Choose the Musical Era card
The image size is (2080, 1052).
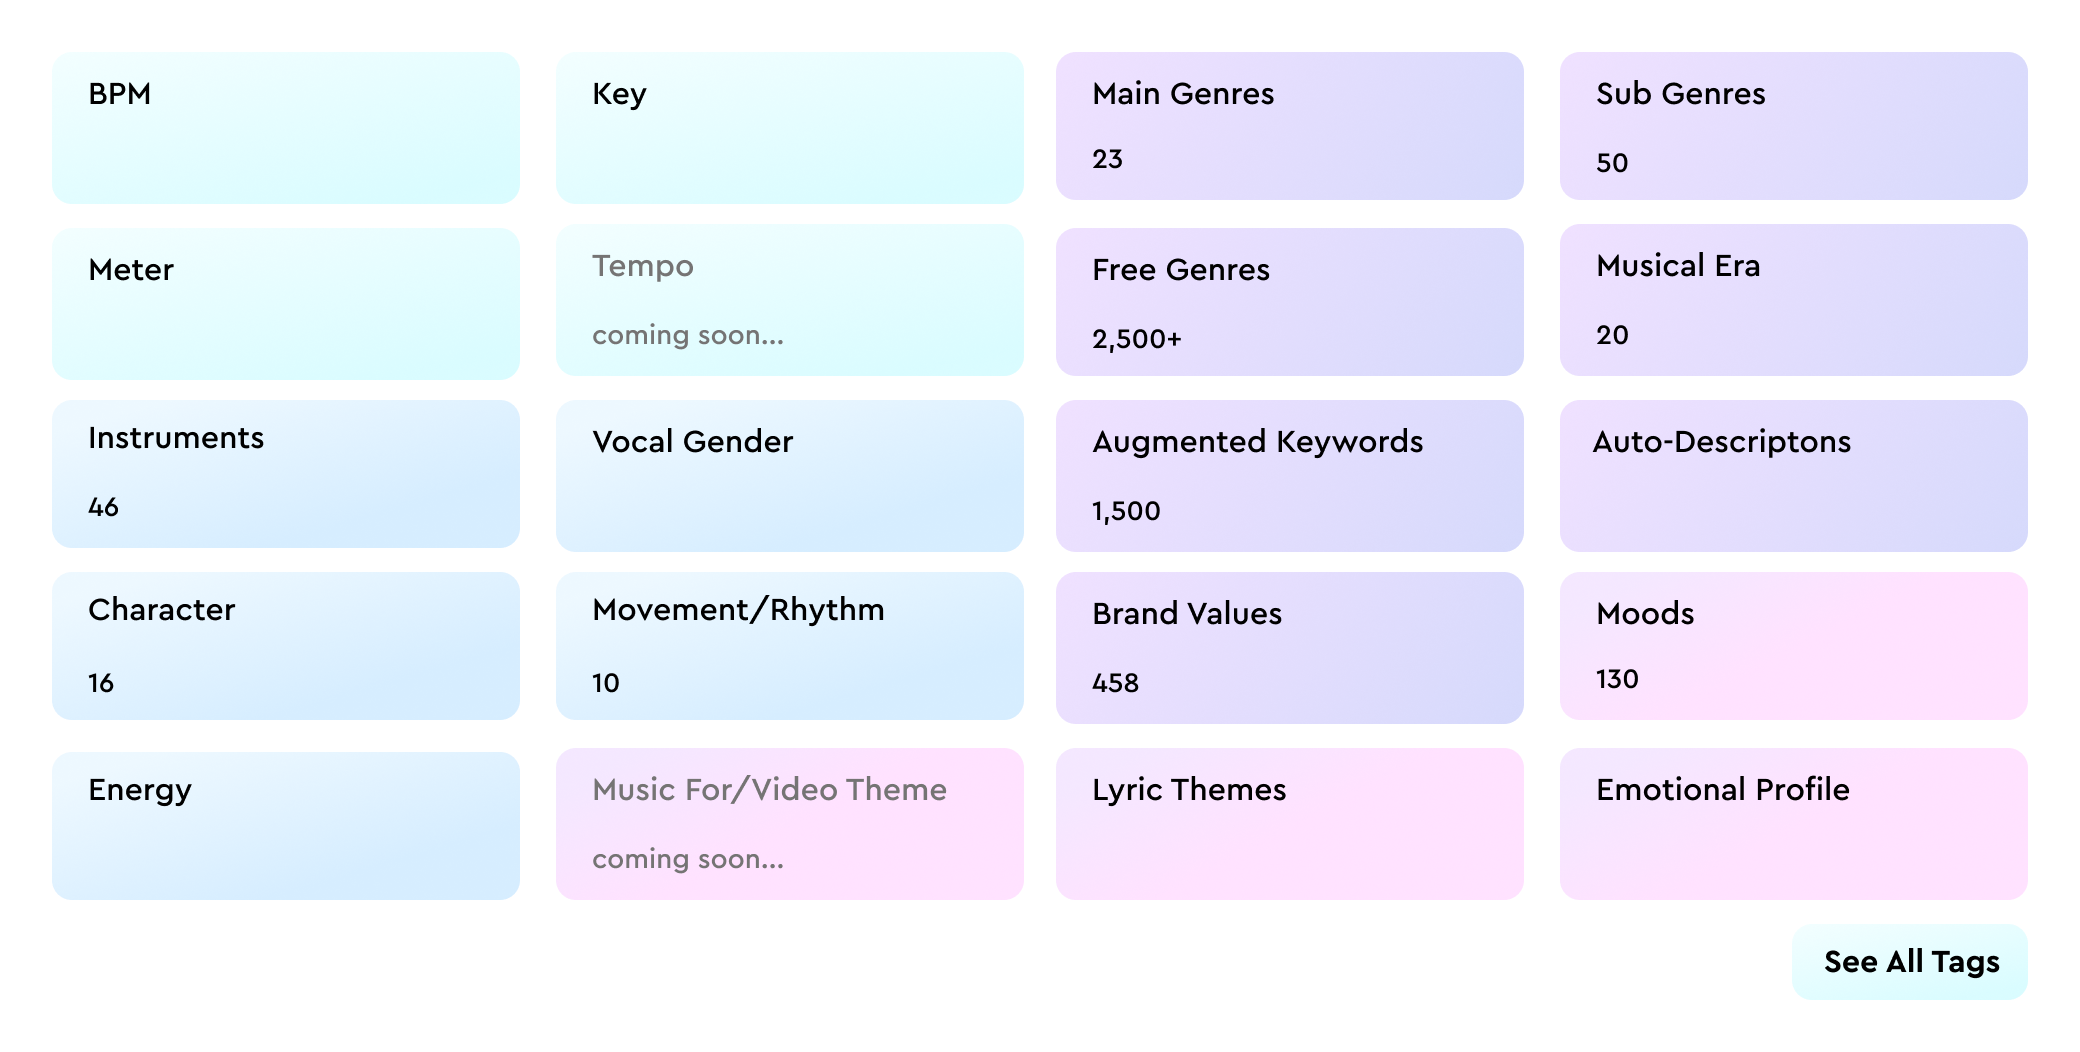pos(1794,300)
